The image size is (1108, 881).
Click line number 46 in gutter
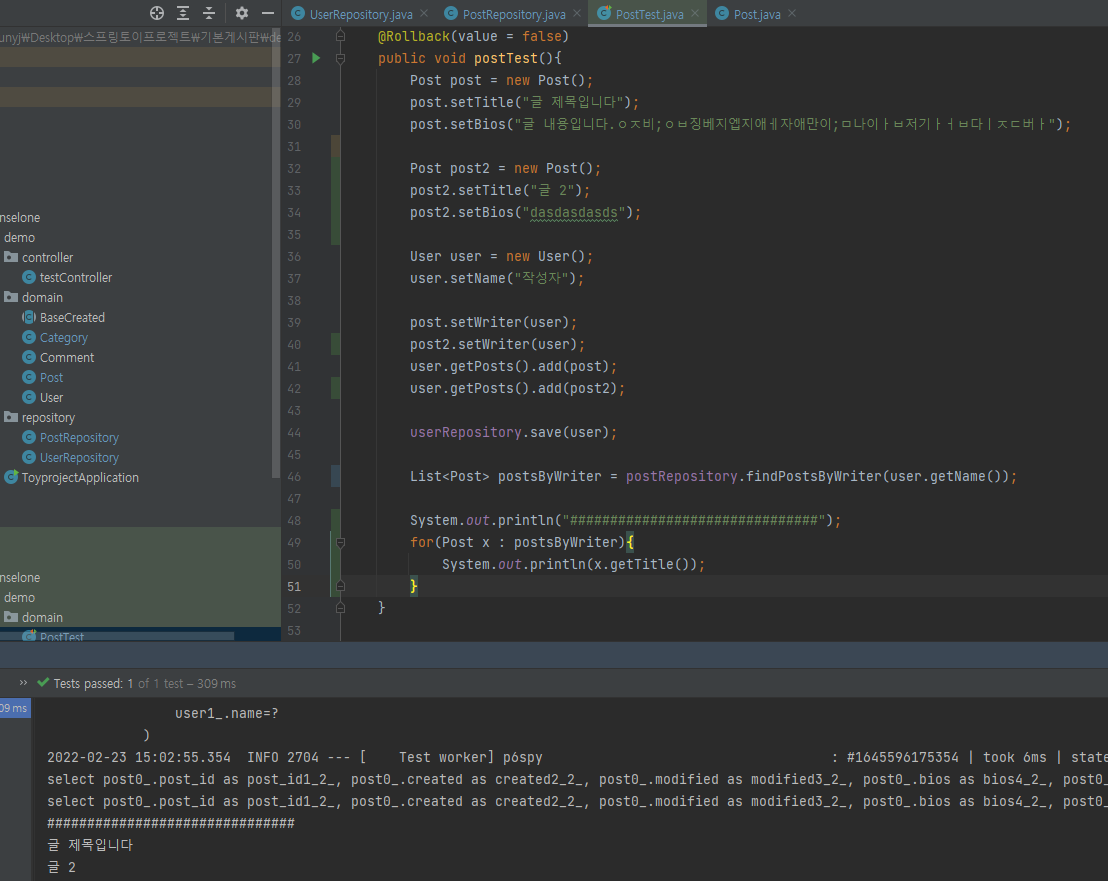[x=294, y=477]
